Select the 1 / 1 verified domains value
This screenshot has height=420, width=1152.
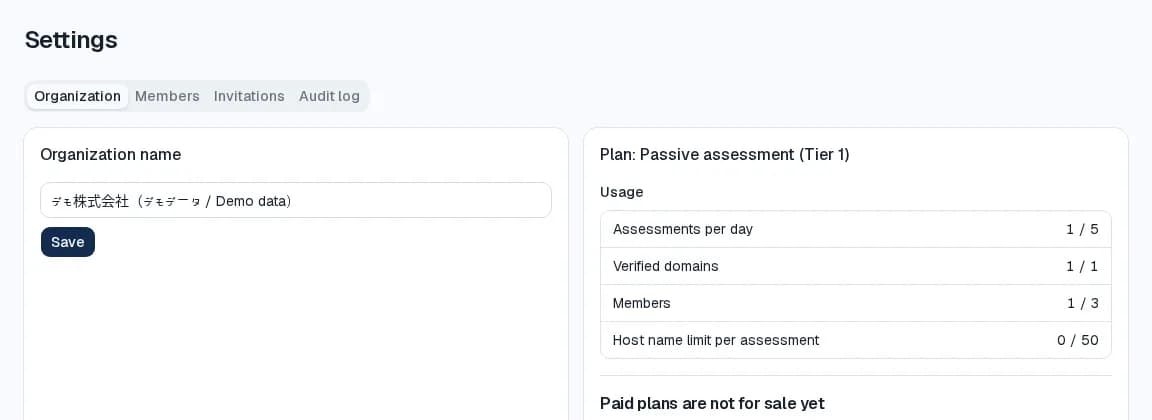(x=1082, y=267)
